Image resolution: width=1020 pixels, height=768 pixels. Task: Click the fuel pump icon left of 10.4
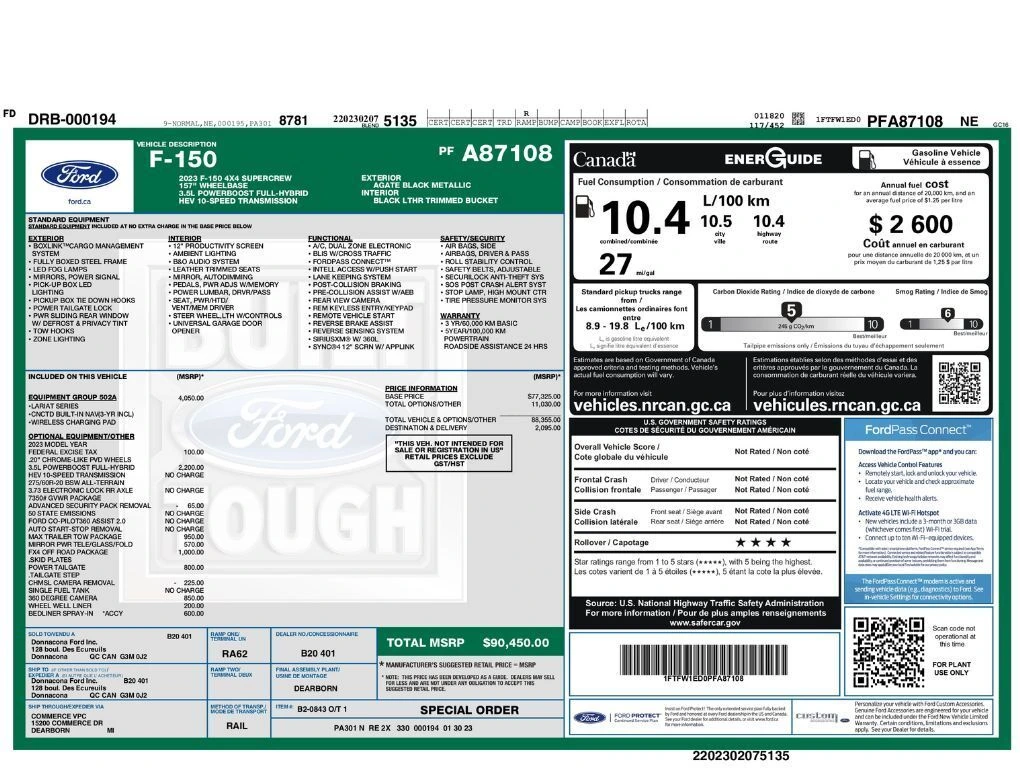[x=585, y=207]
